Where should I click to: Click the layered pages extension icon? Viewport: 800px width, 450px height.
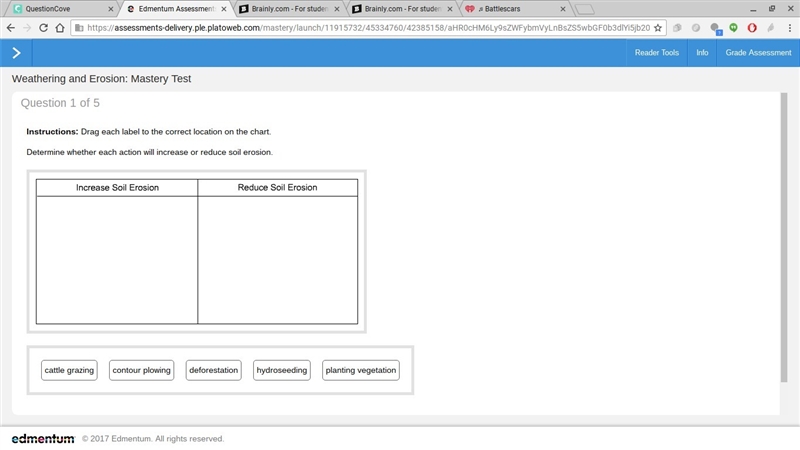[x=677, y=28]
